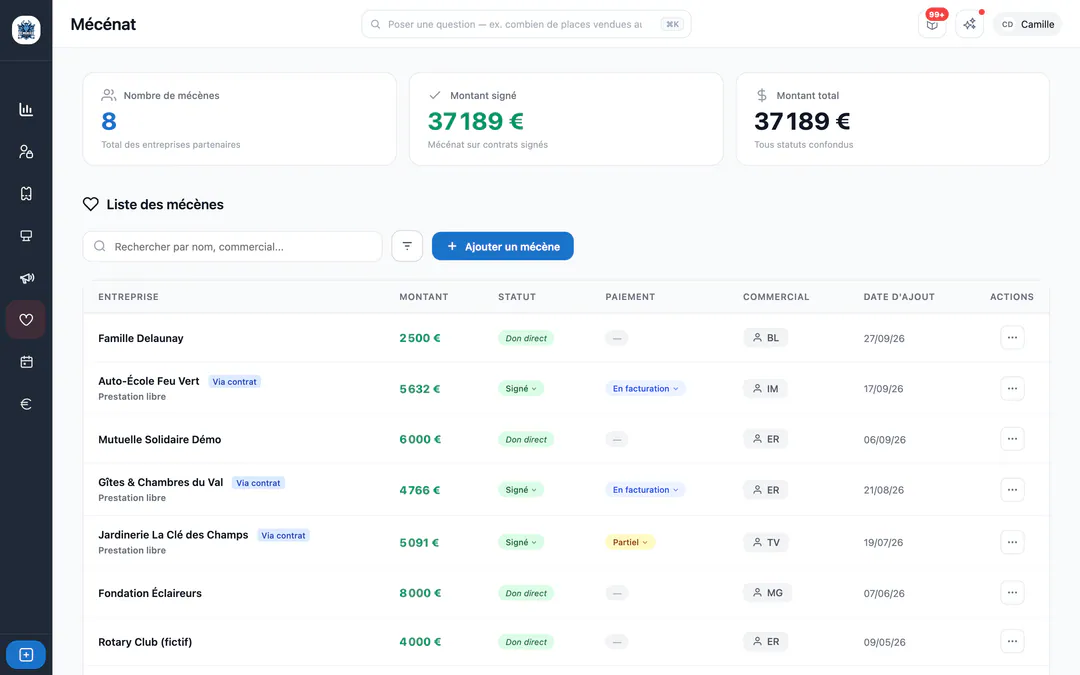The width and height of the screenshot is (1080, 675).
Task: Expand Signé status dropdown for Gîtes & Chambres du Val
Action: (x=521, y=490)
